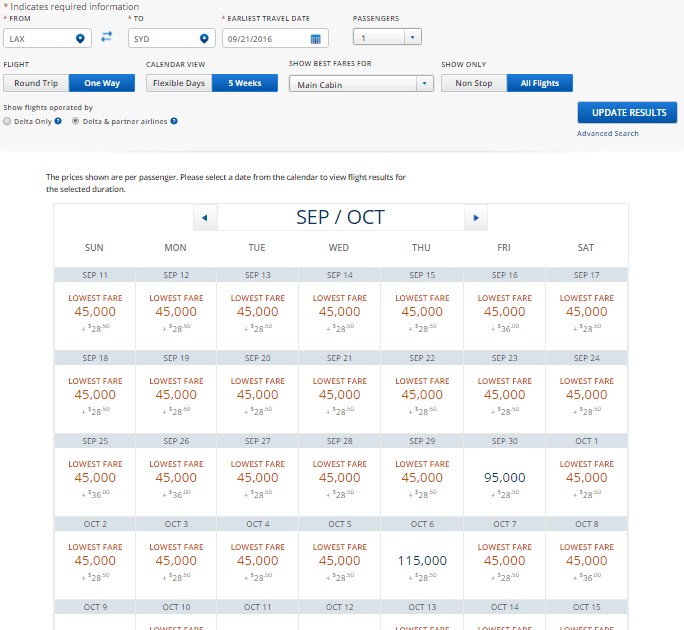Choose 5 Weeks calendar view

245,83
